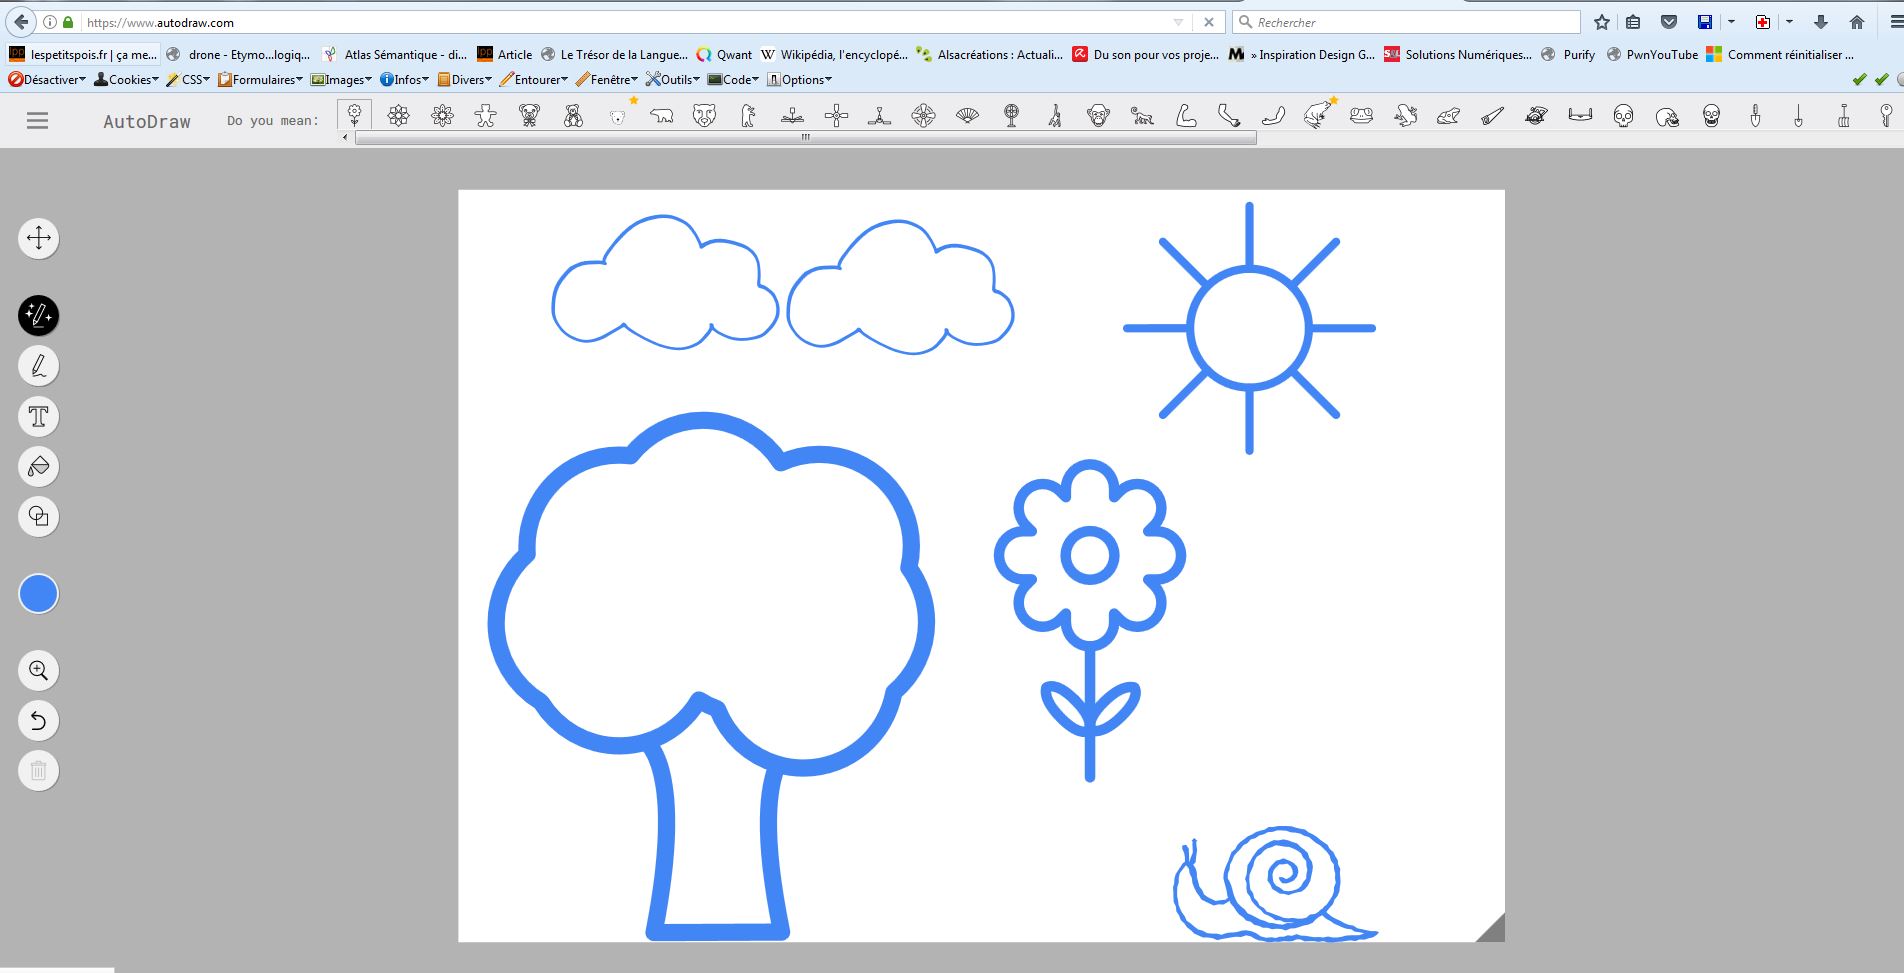Pick the monkey face suggestion
1904x973 pixels.
point(1098,117)
